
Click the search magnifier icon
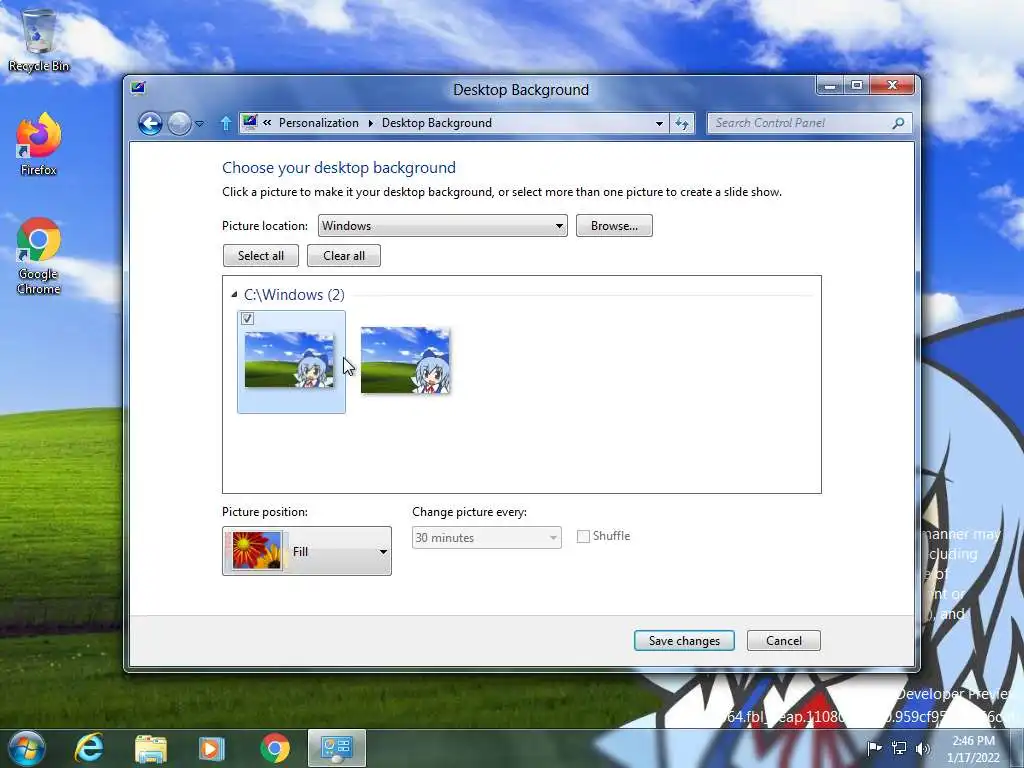click(899, 123)
